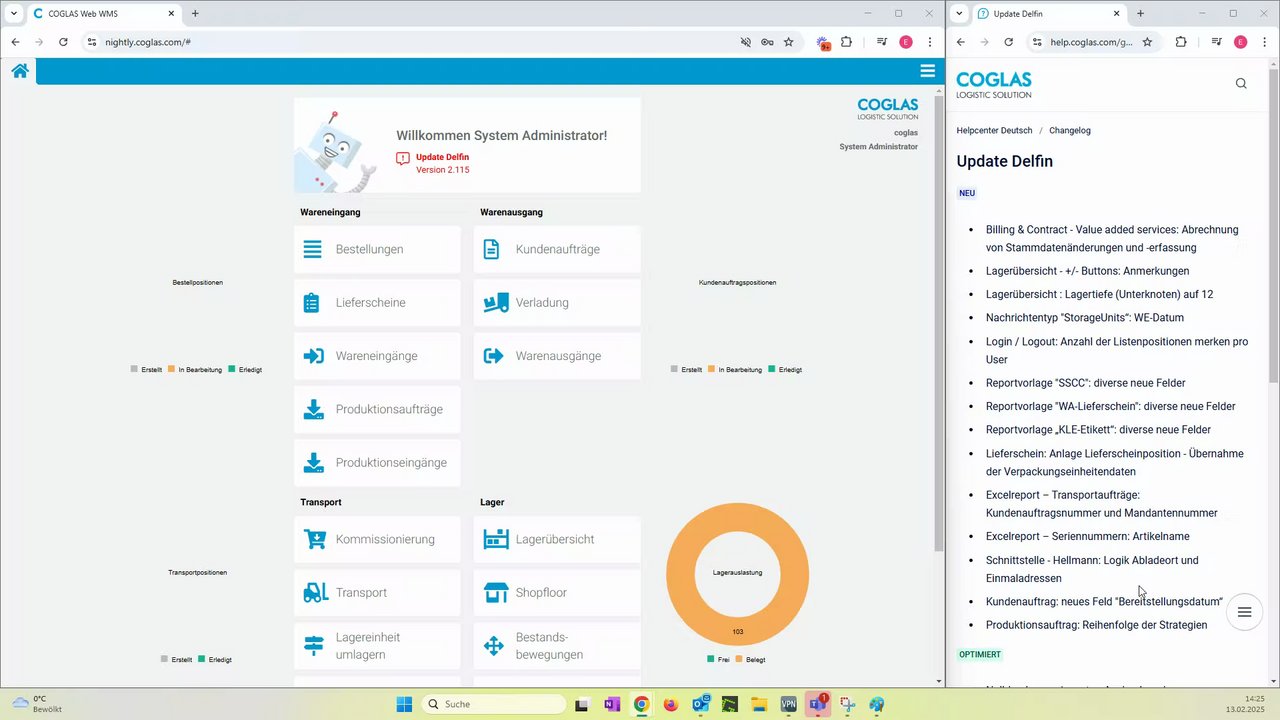Click the COGLAS logo in the help center

tap(994, 85)
